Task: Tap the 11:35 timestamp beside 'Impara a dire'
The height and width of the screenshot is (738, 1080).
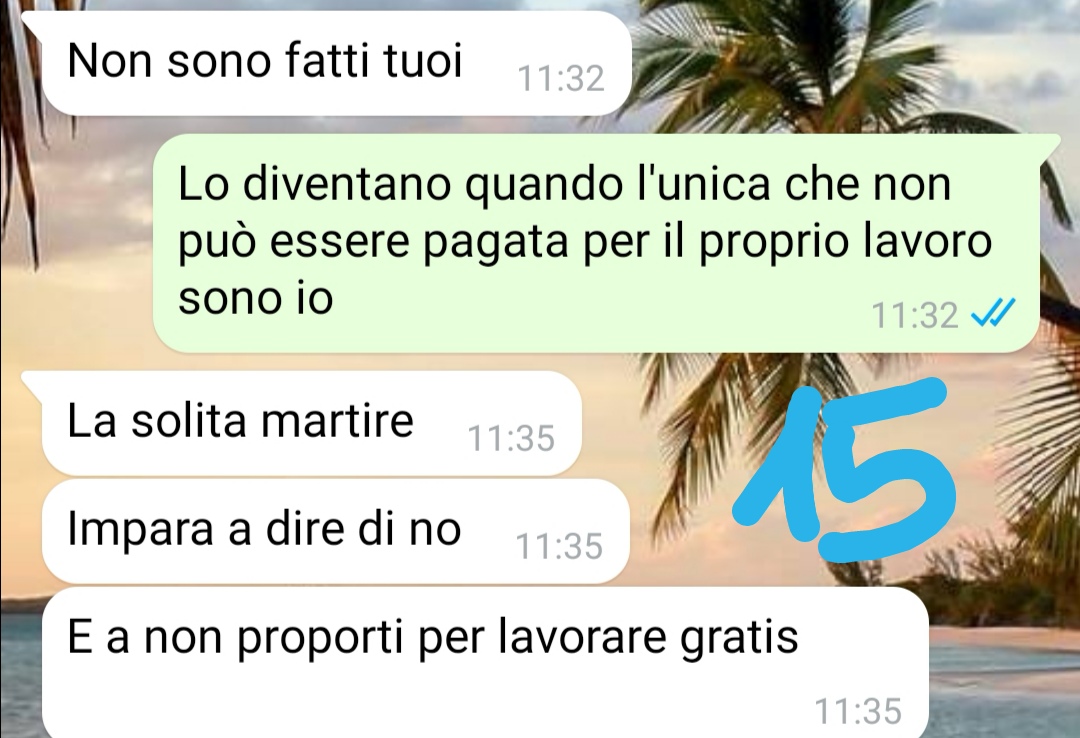Action: pos(559,546)
